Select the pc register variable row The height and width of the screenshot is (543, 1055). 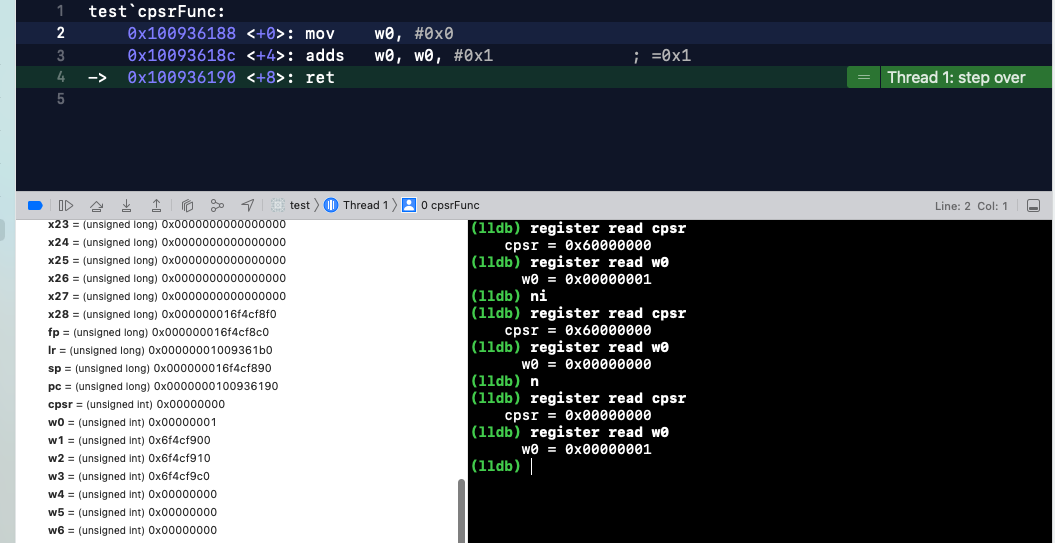pyautogui.click(x=163, y=386)
